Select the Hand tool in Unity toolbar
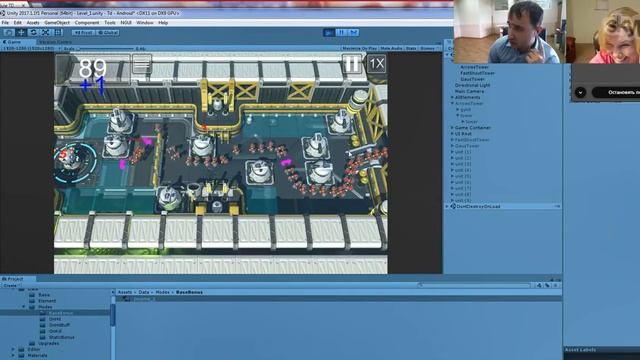Screen dimensions: 640x360 9,32
